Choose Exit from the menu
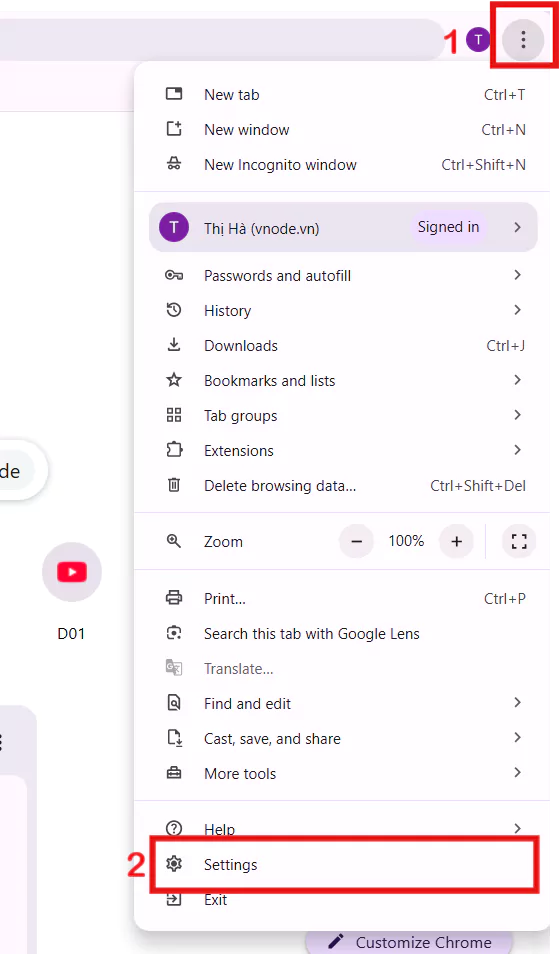 coord(343,900)
